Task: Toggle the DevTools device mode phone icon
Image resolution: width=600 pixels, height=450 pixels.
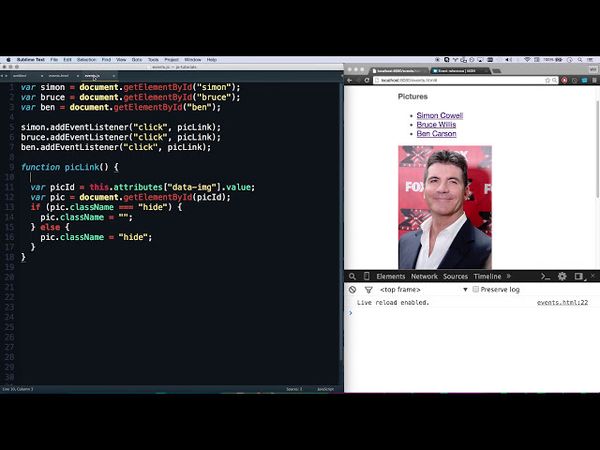Action: point(366,276)
